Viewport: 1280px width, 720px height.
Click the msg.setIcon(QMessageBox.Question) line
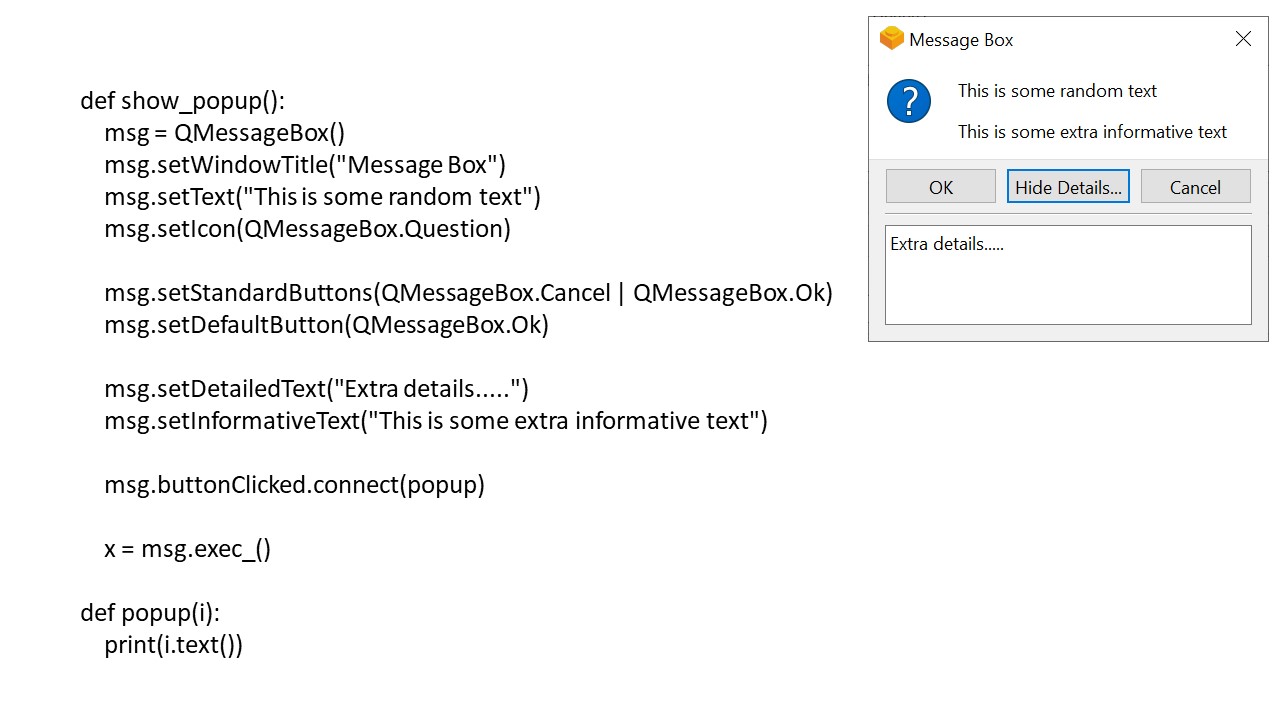[x=307, y=229]
